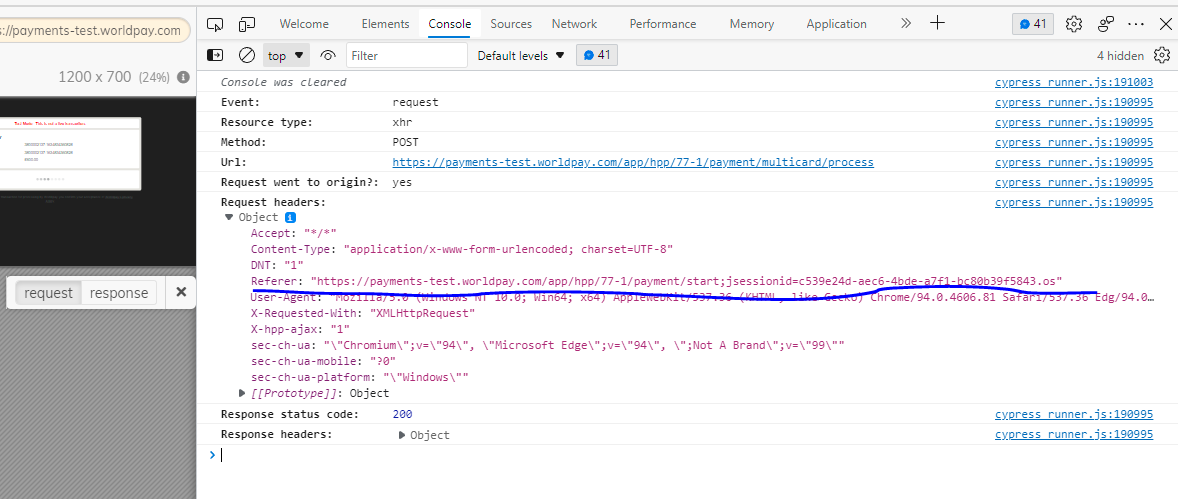Open cypress_runner.js link on Event row
The image size is (1178, 499).
1074,102
